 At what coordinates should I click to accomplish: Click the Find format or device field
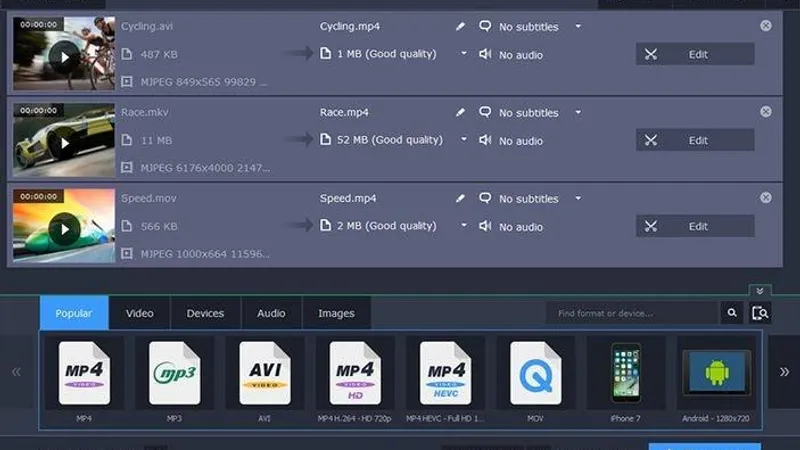(632, 314)
